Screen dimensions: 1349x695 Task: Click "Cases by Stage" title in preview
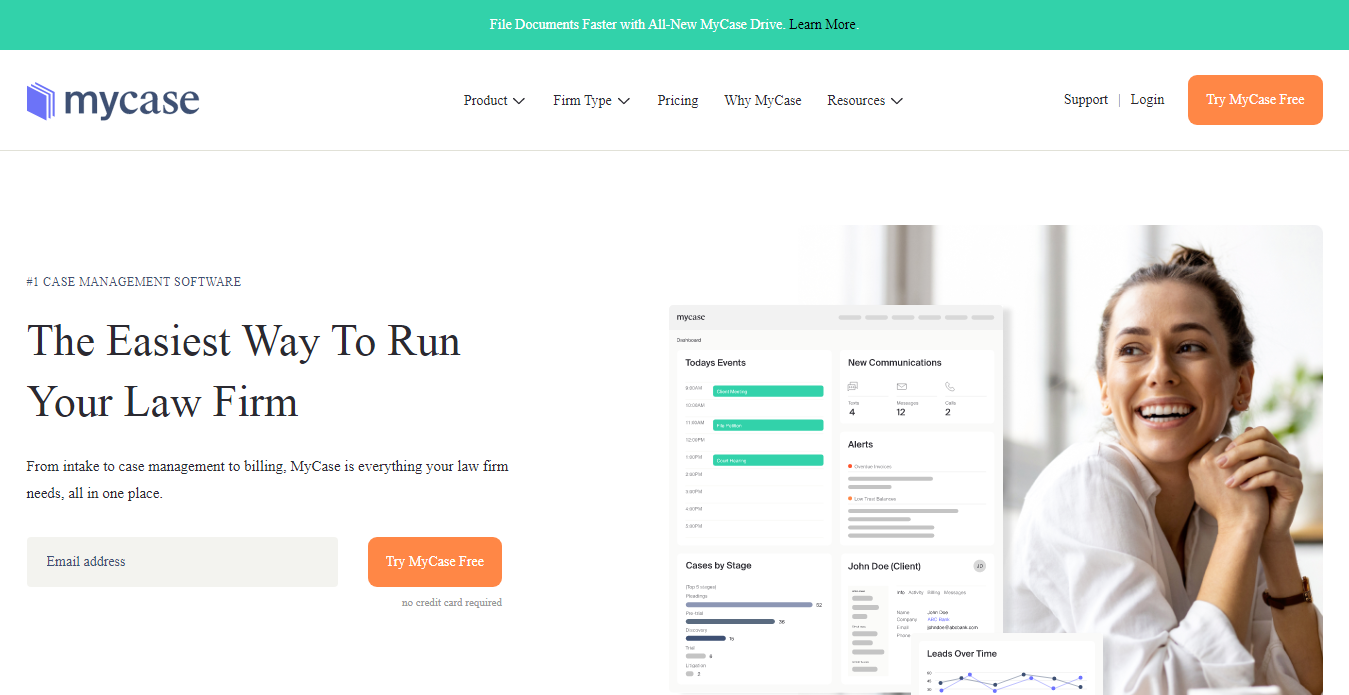tap(718, 566)
